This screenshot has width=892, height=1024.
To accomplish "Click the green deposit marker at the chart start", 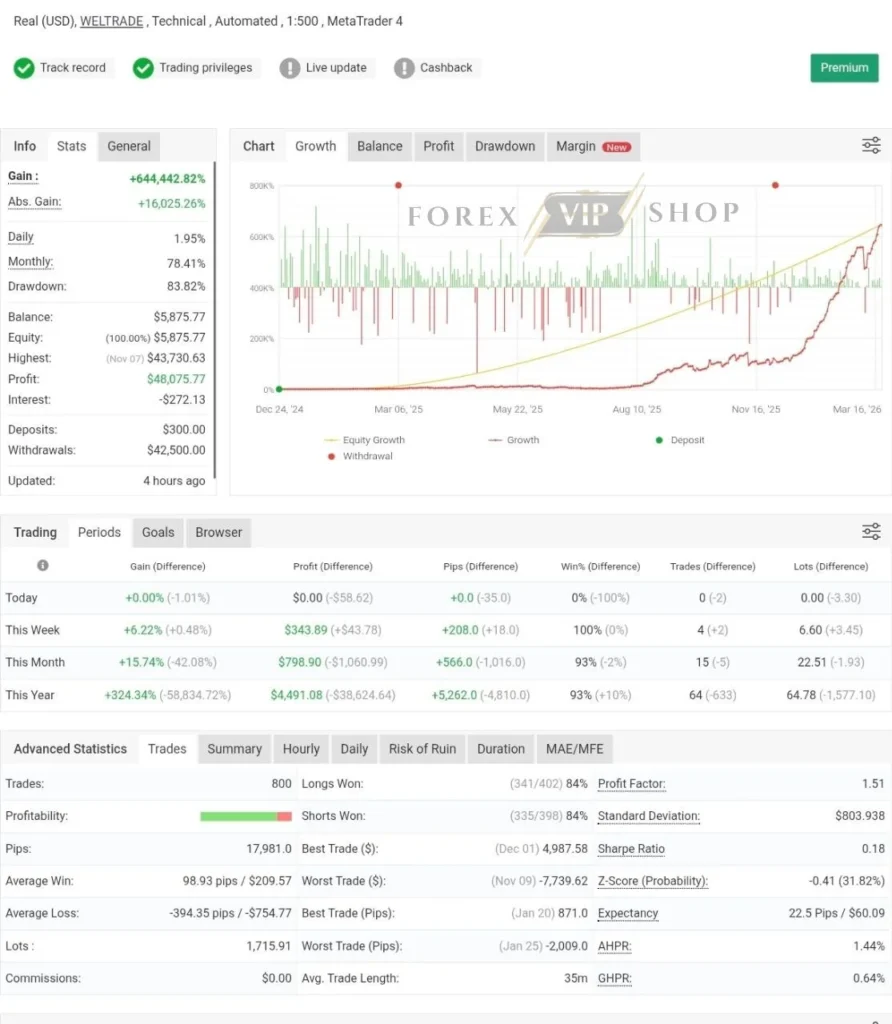I will click(279, 389).
